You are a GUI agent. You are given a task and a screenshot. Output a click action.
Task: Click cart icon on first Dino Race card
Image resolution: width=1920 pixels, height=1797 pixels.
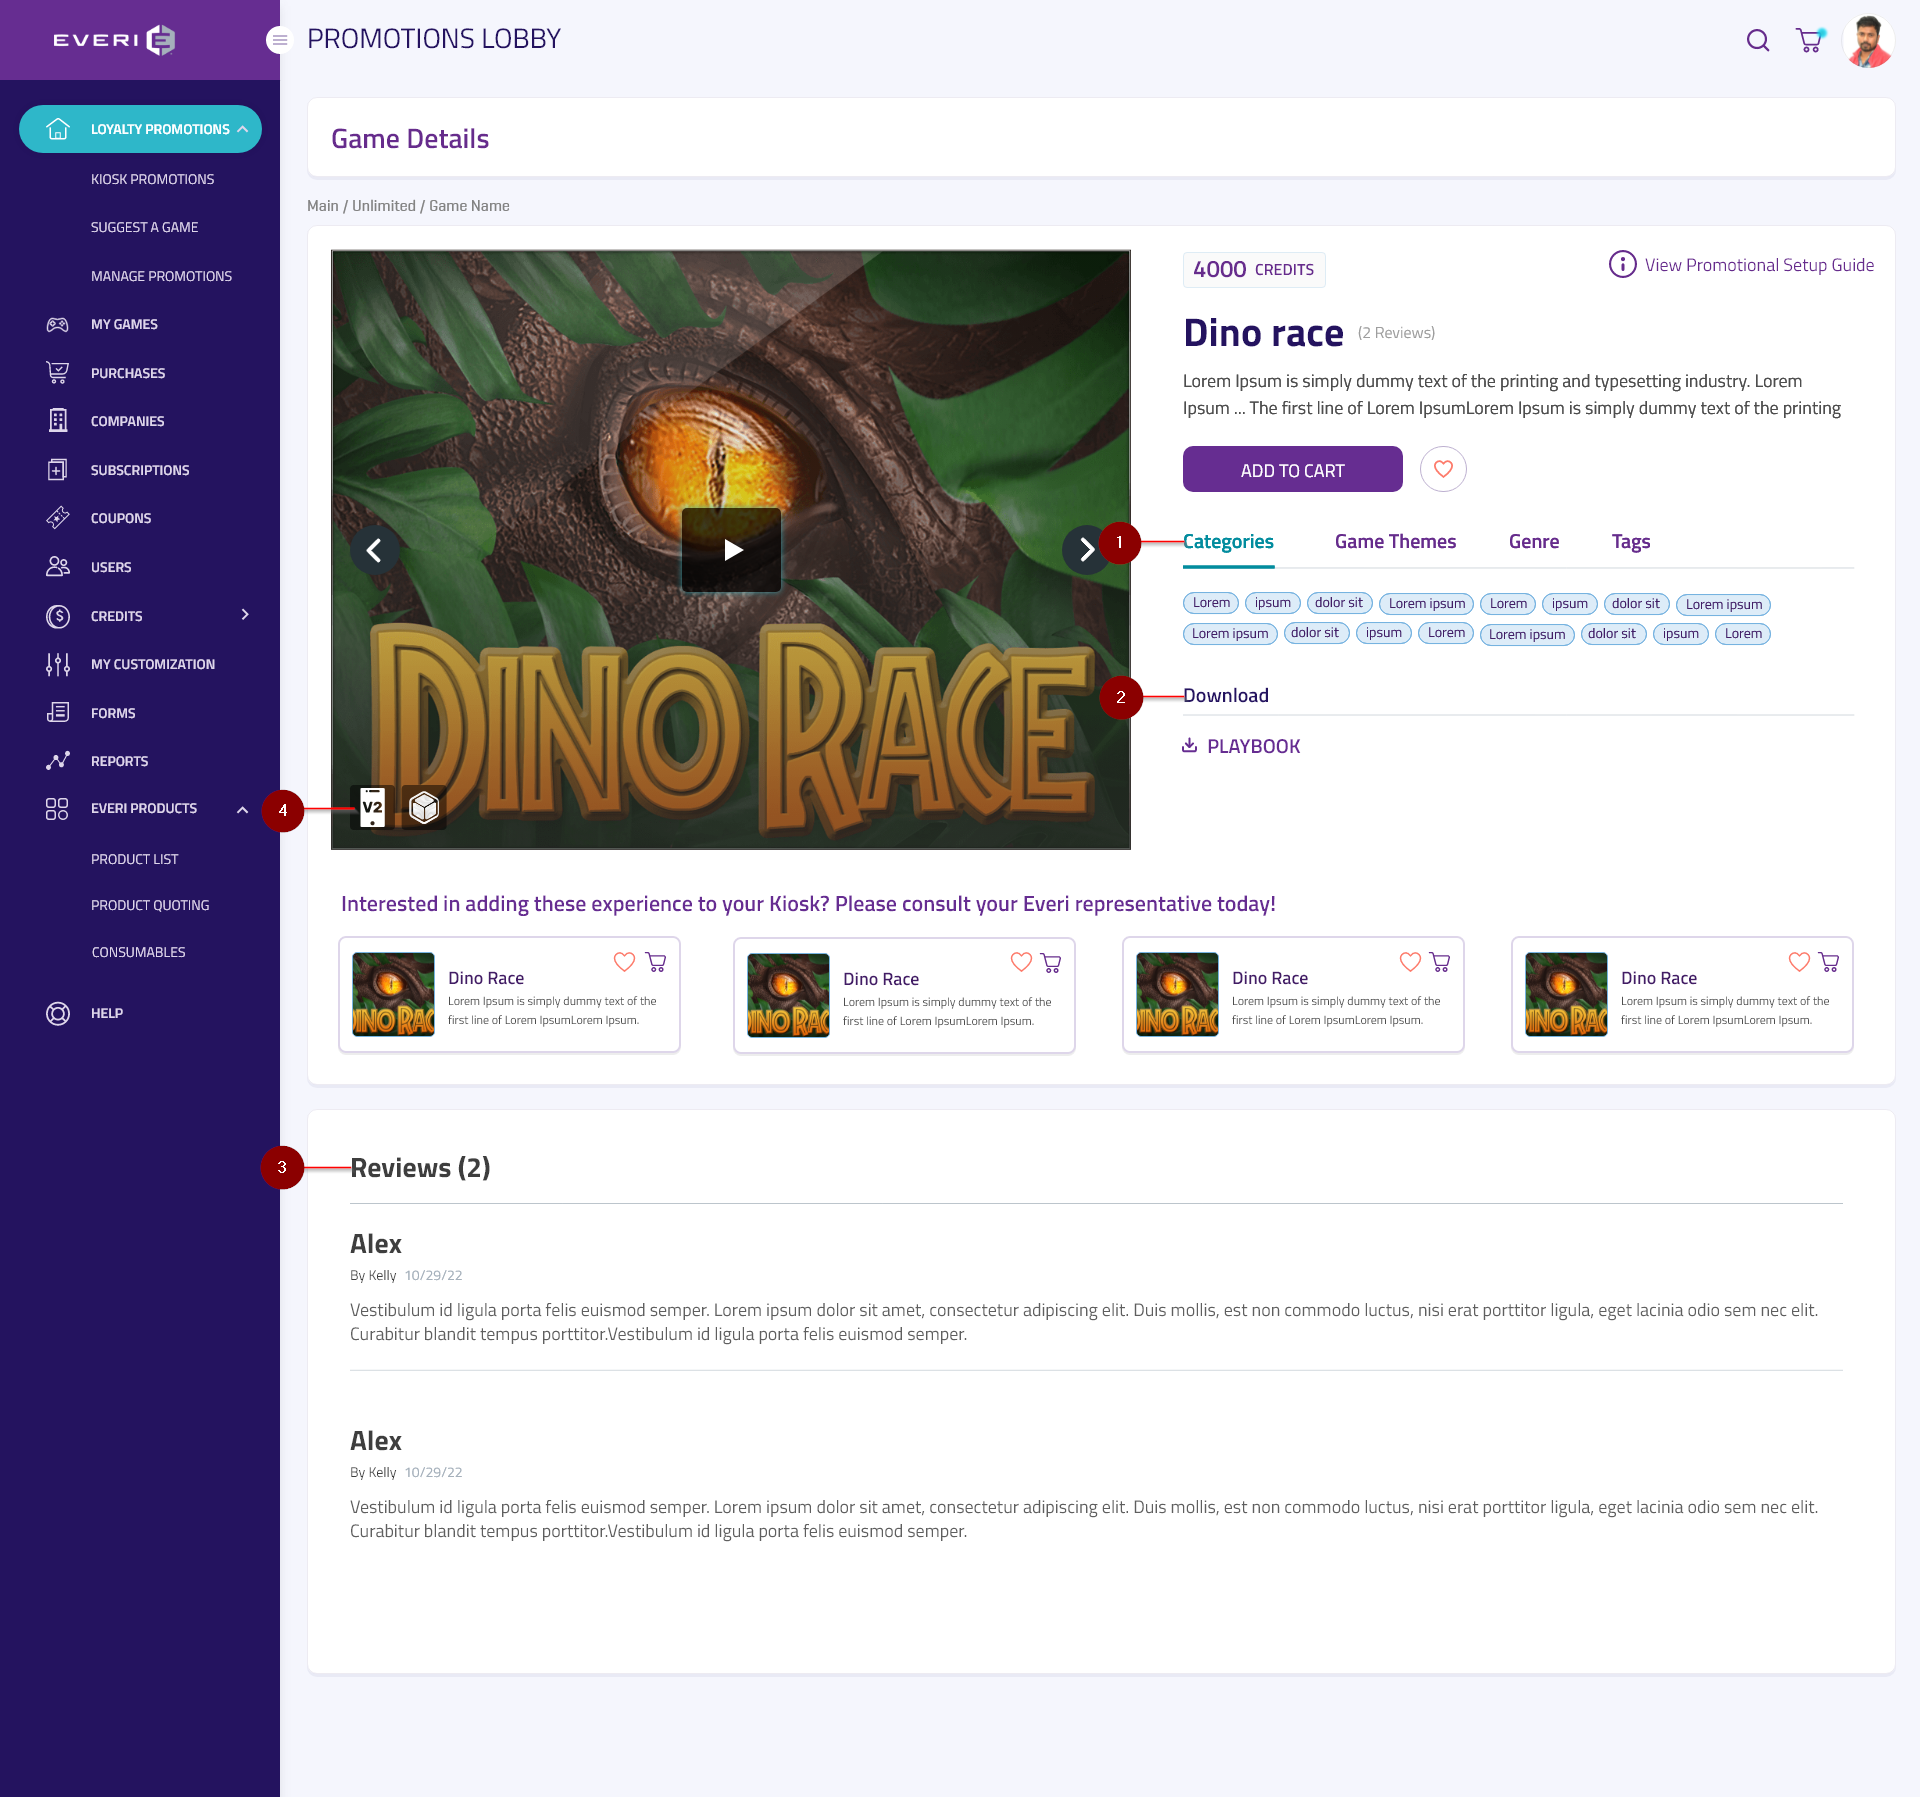(656, 962)
